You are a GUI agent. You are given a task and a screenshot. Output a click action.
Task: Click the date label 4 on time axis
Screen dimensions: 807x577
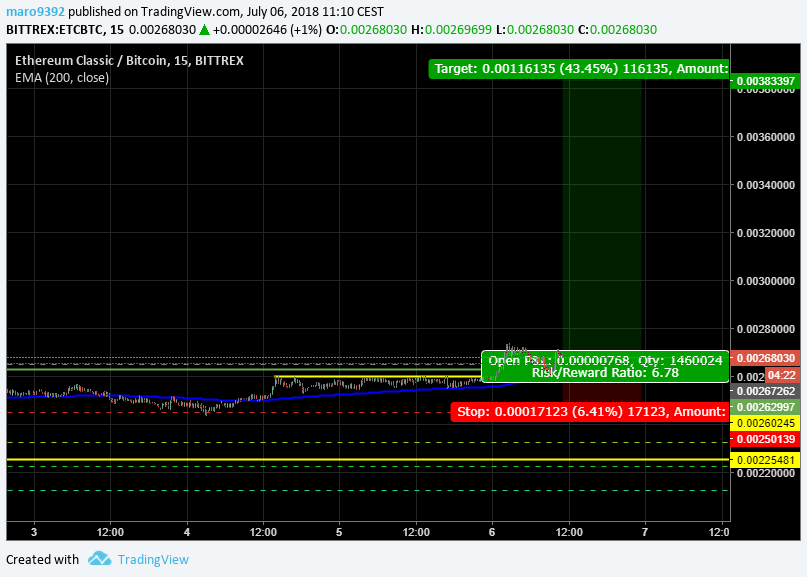click(187, 532)
